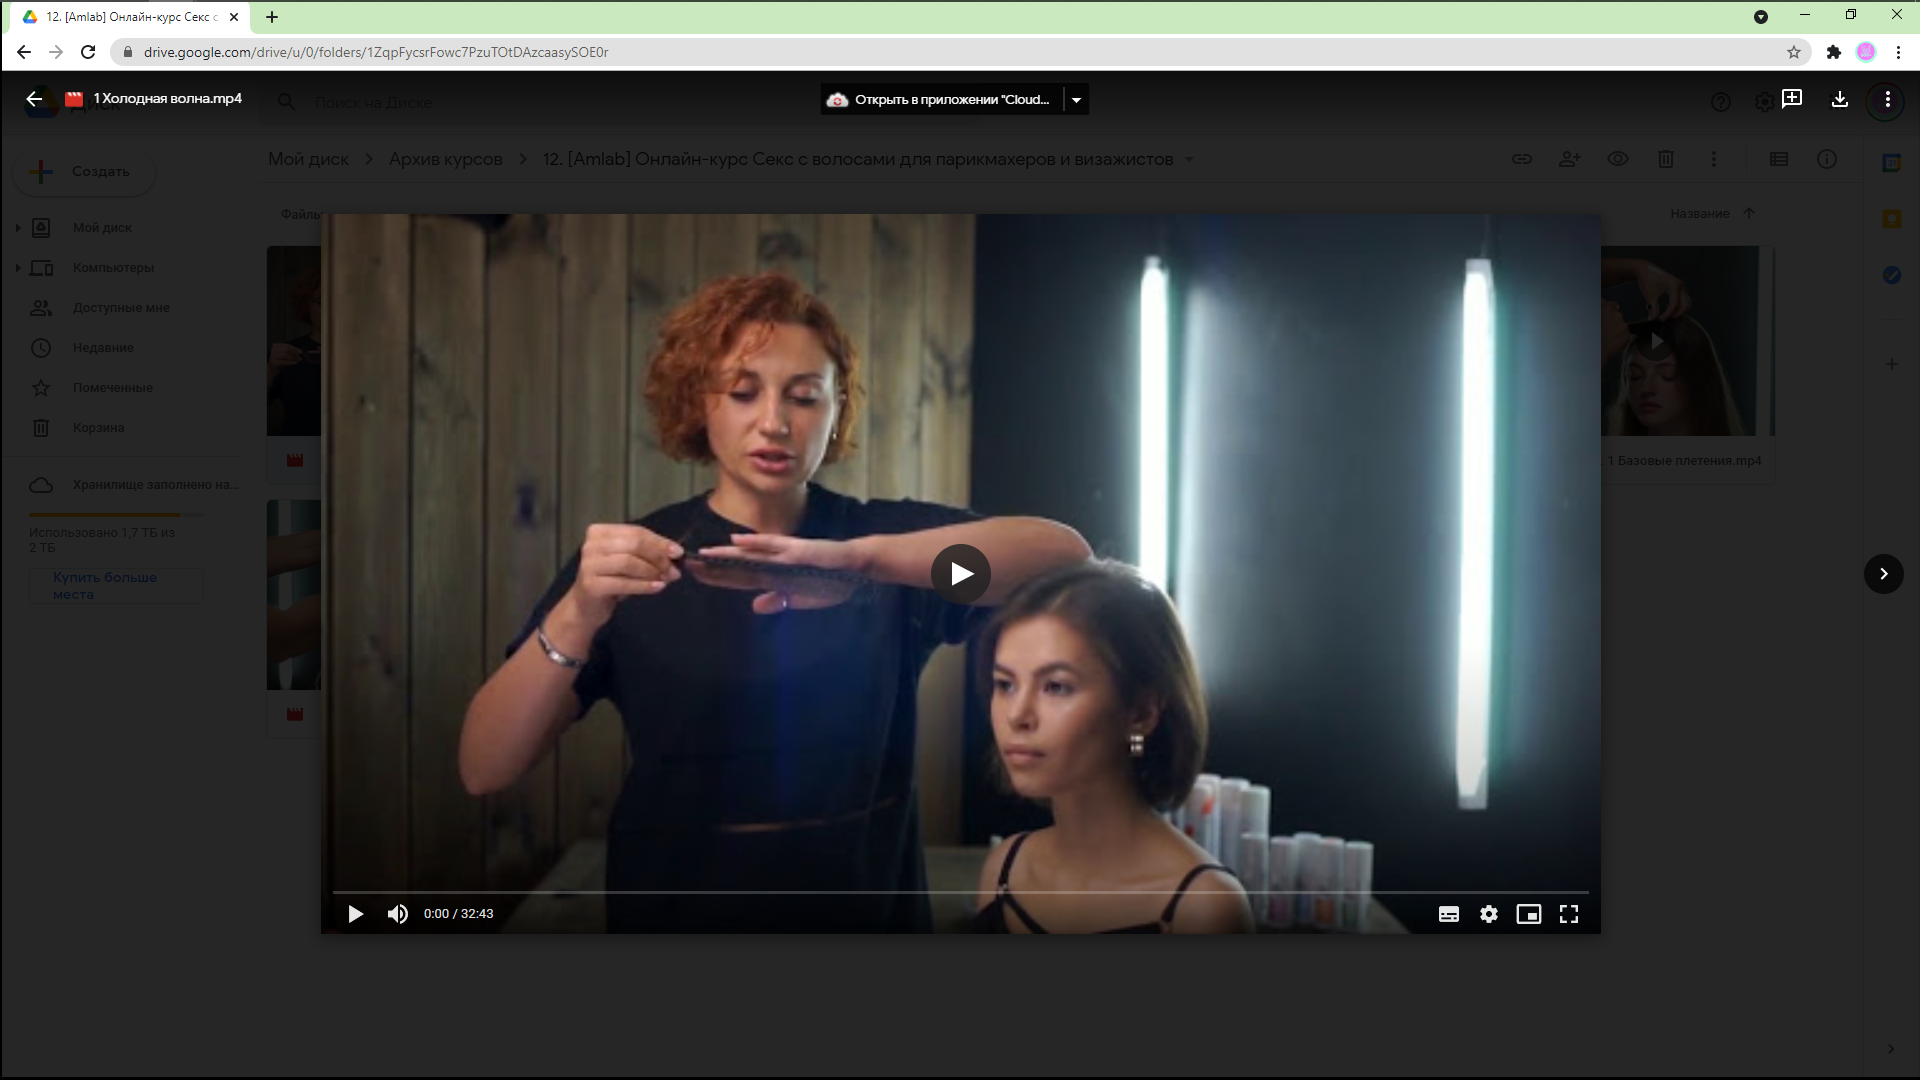Screen dimensions: 1920x1080
Task: Open video player settings gear
Action: [x=1489, y=914]
